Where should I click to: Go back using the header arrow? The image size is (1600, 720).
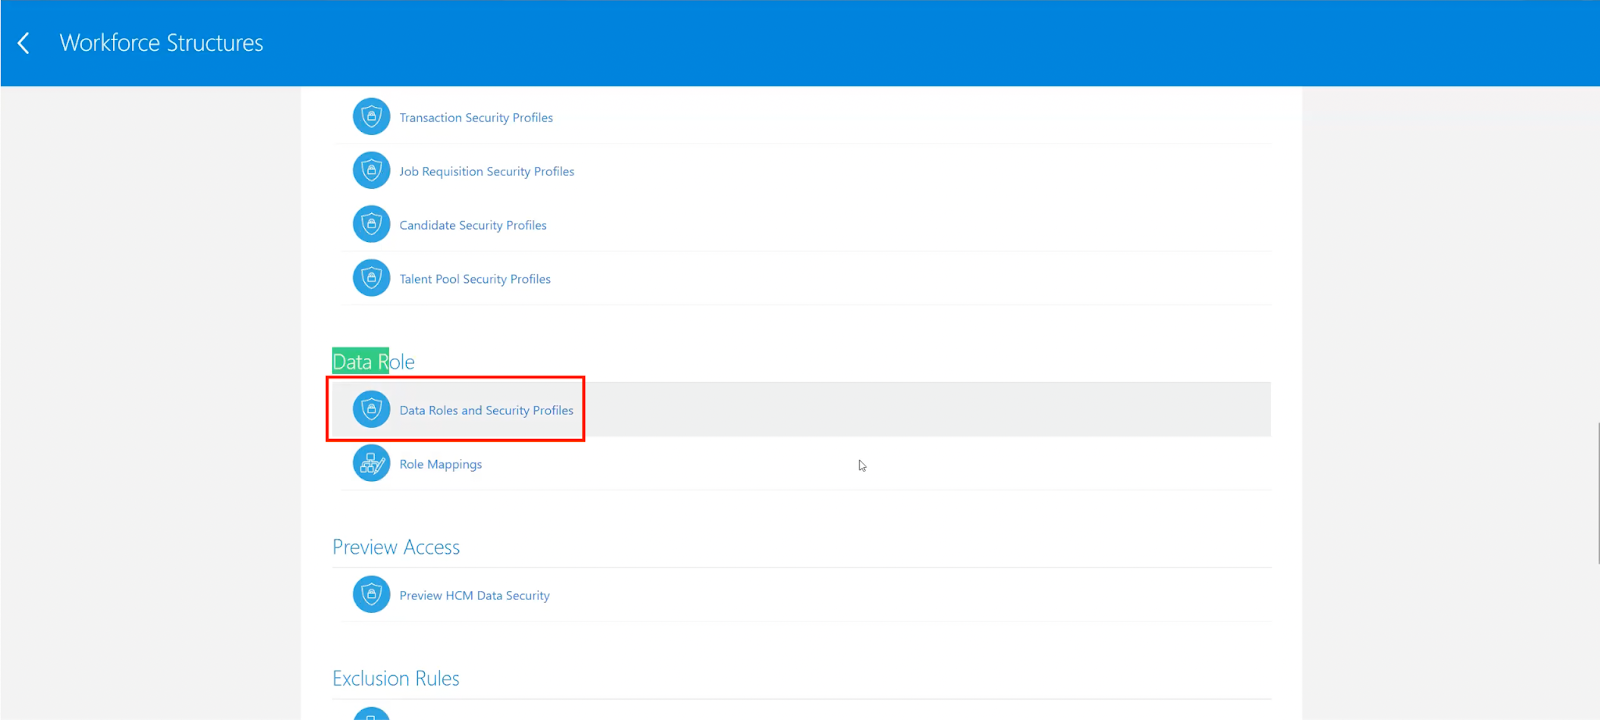tap(24, 43)
